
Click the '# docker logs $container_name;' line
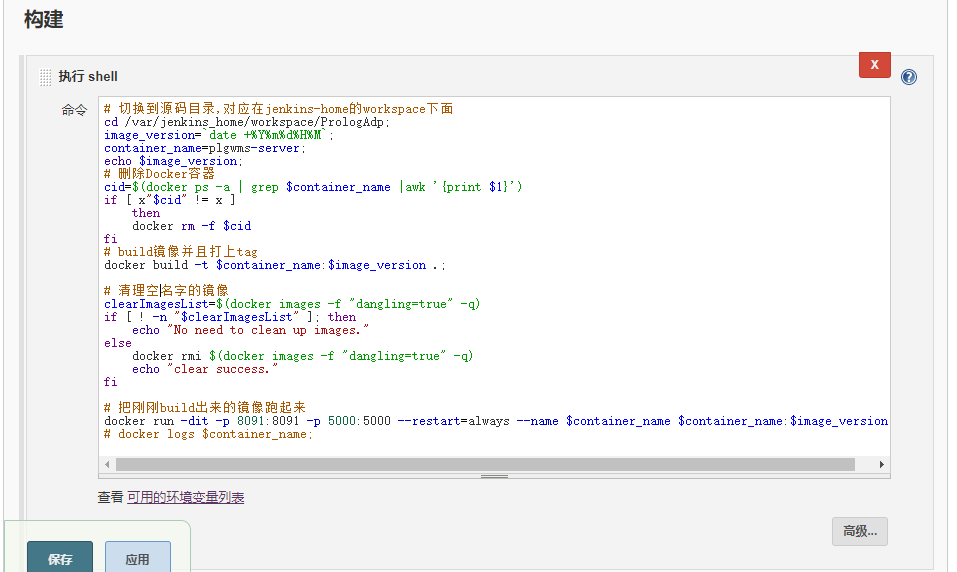(x=208, y=434)
